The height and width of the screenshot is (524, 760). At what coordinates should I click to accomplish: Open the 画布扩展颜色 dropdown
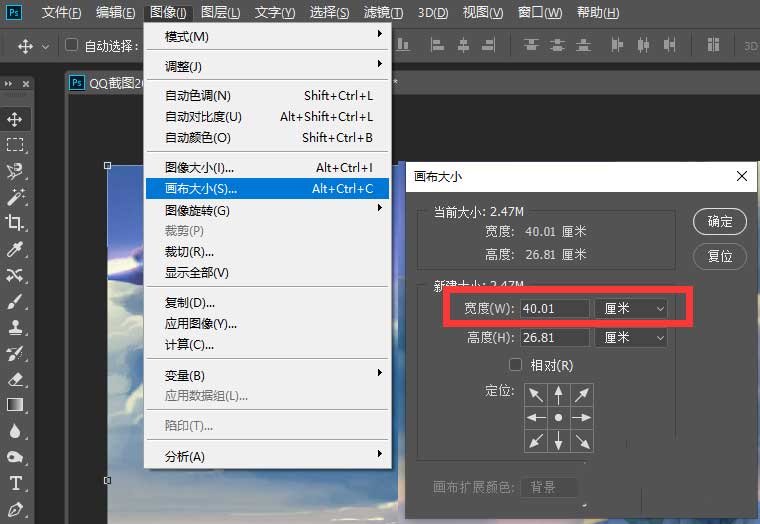549,487
